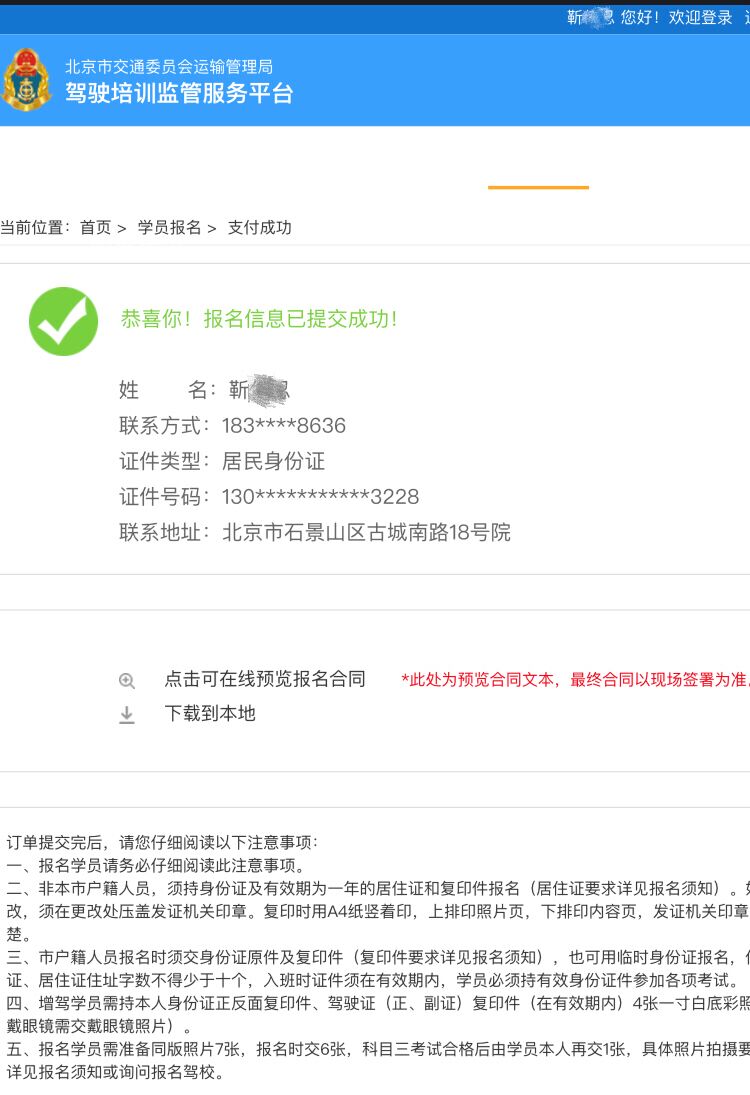Click the phone number 183****8636

(x=284, y=425)
